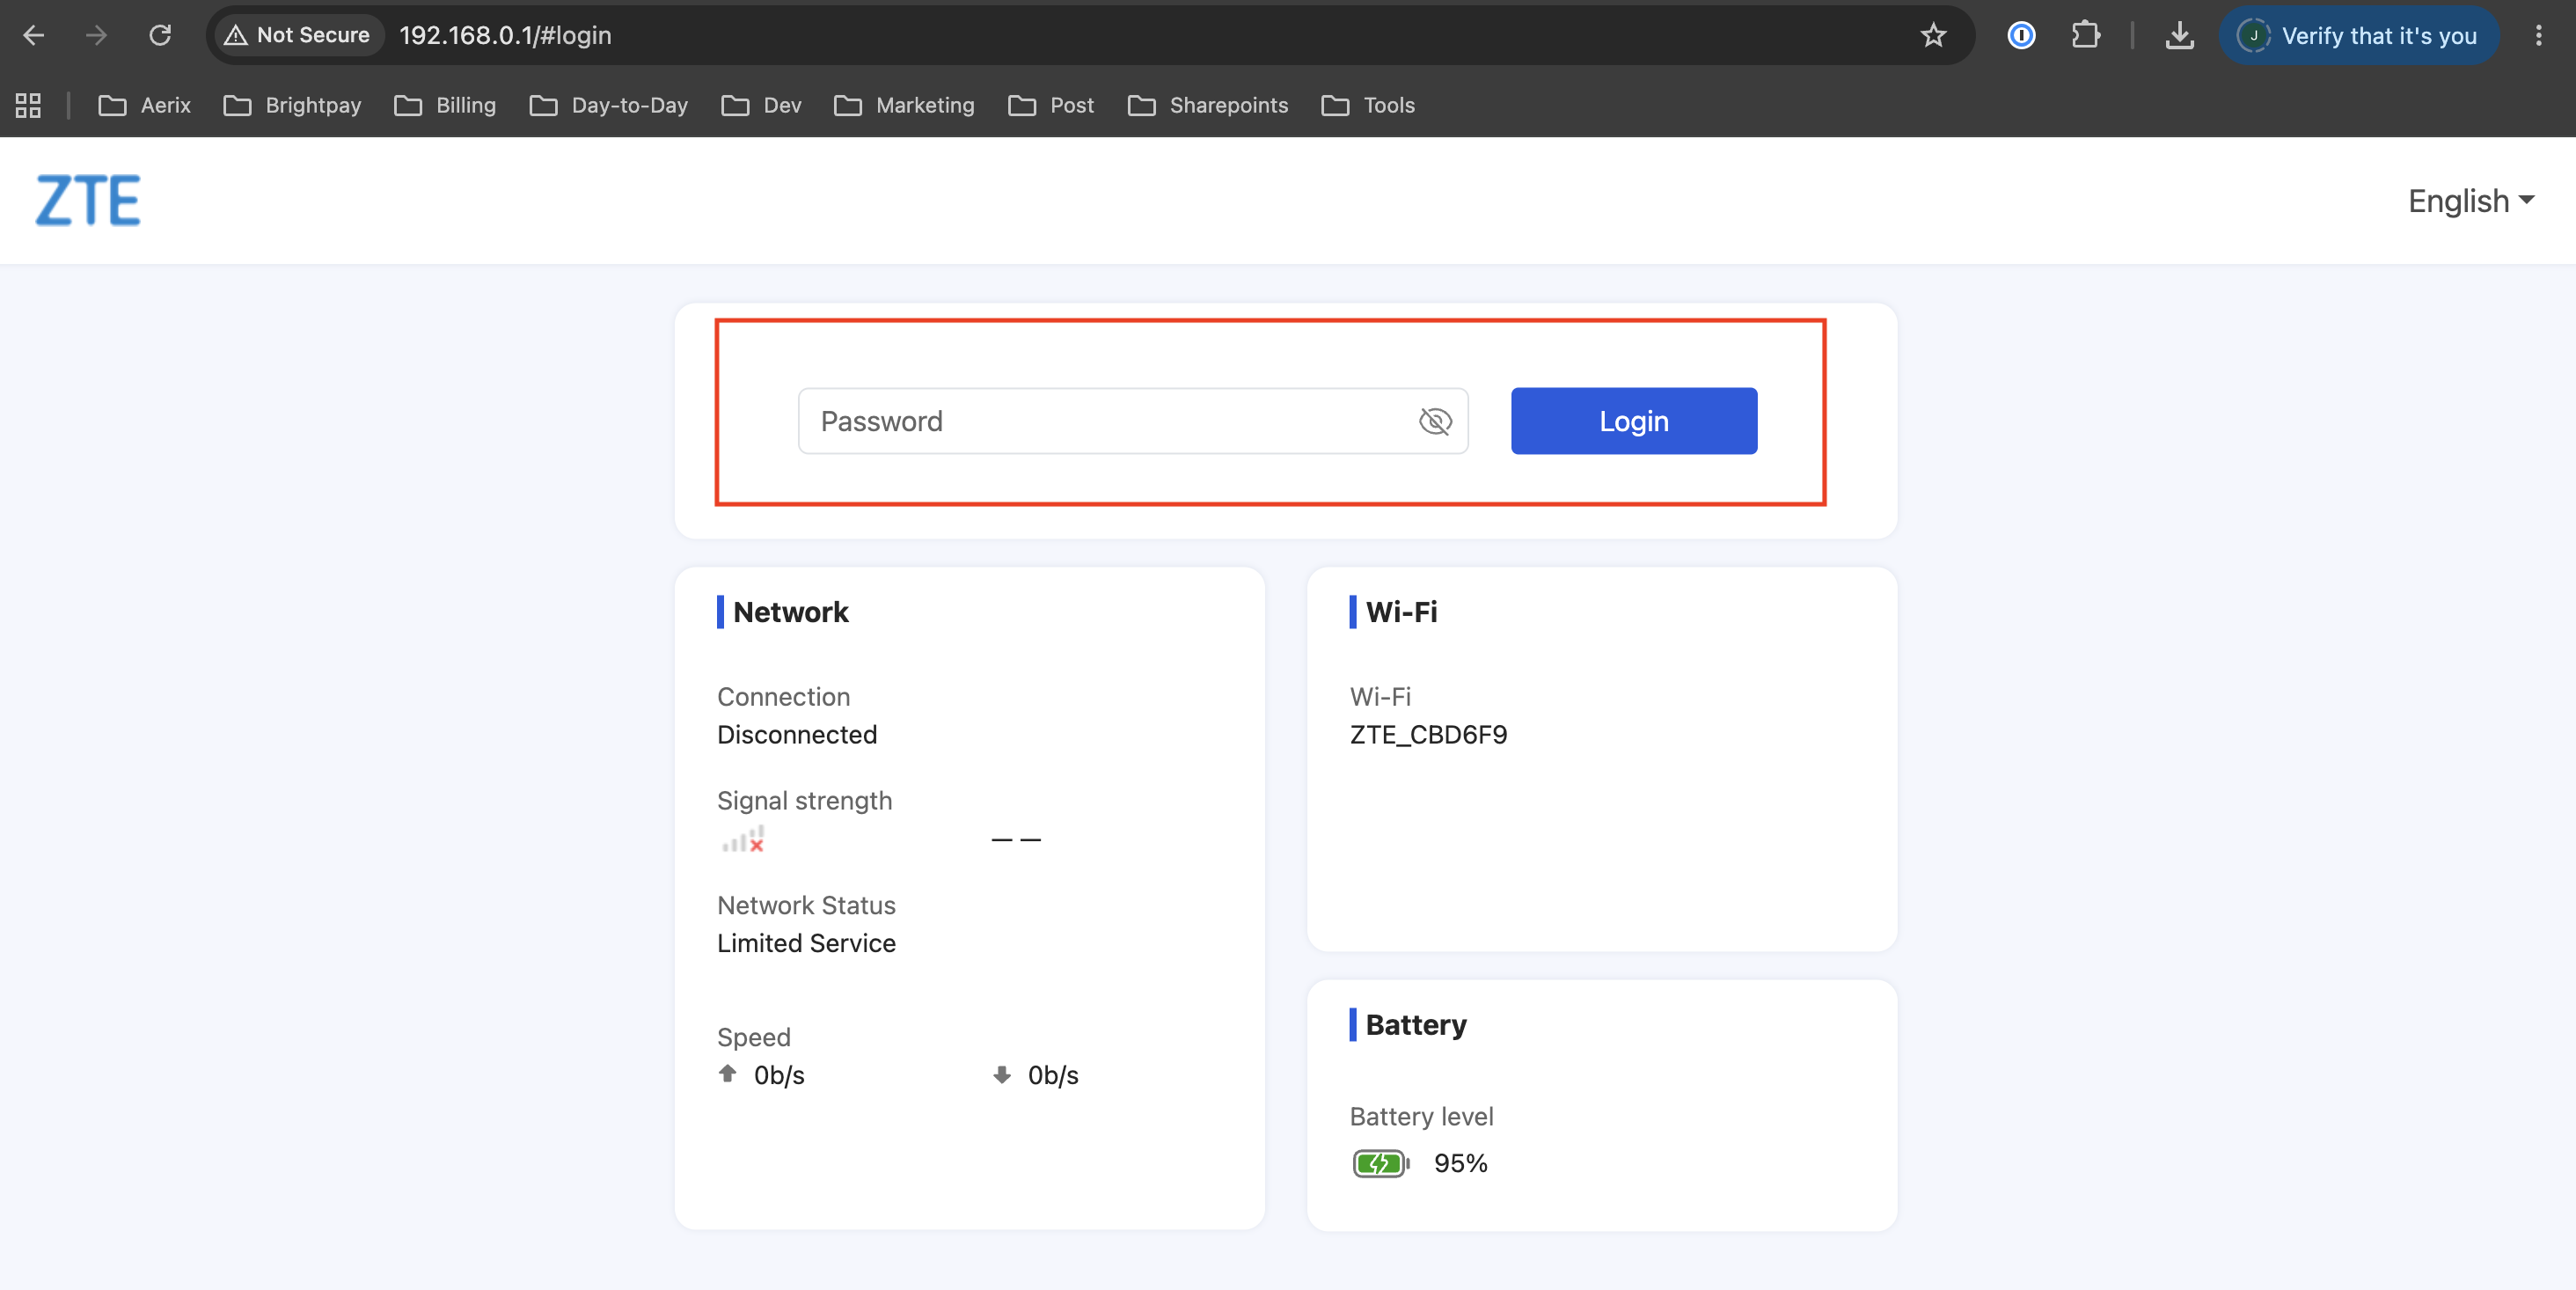Image resolution: width=2576 pixels, height=1290 pixels.
Task: Click the ZTE logo
Action: [88, 200]
